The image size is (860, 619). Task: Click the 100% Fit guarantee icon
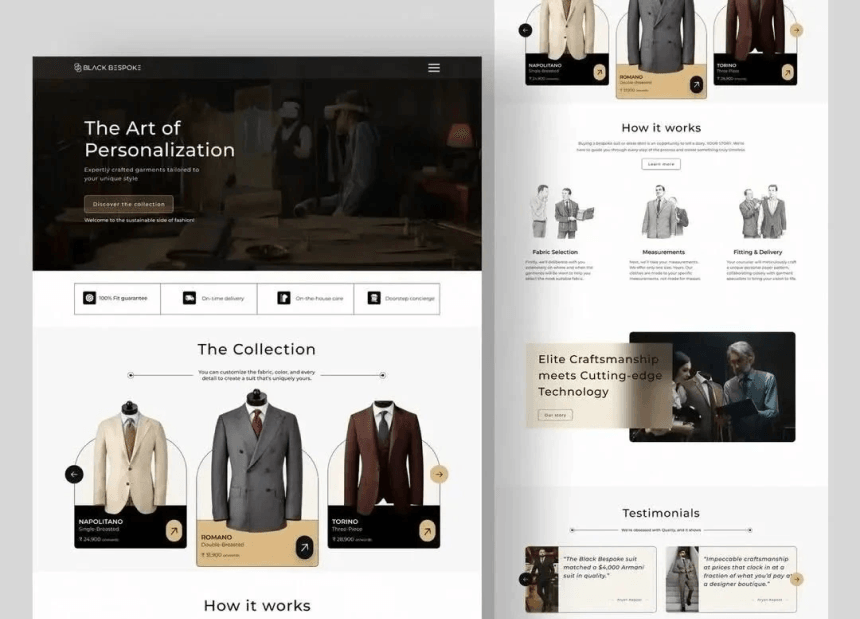[x=88, y=298]
